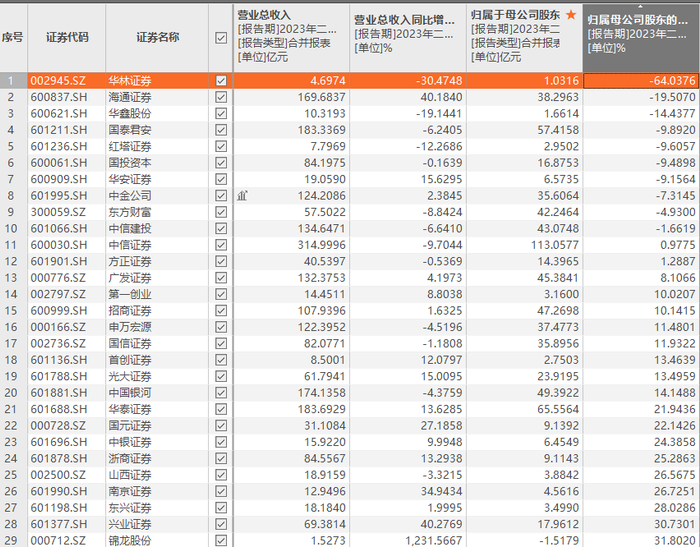Viewport: 700px width, 547px height.
Task: Click security name 方正证券
Action: pos(130,261)
